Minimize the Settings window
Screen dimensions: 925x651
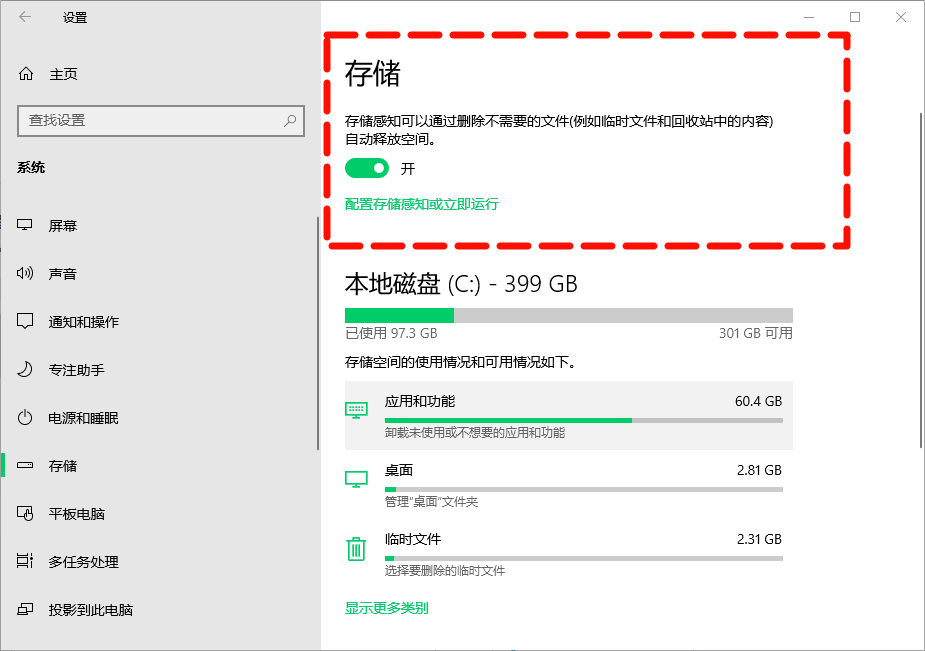pyautogui.click(x=809, y=17)
